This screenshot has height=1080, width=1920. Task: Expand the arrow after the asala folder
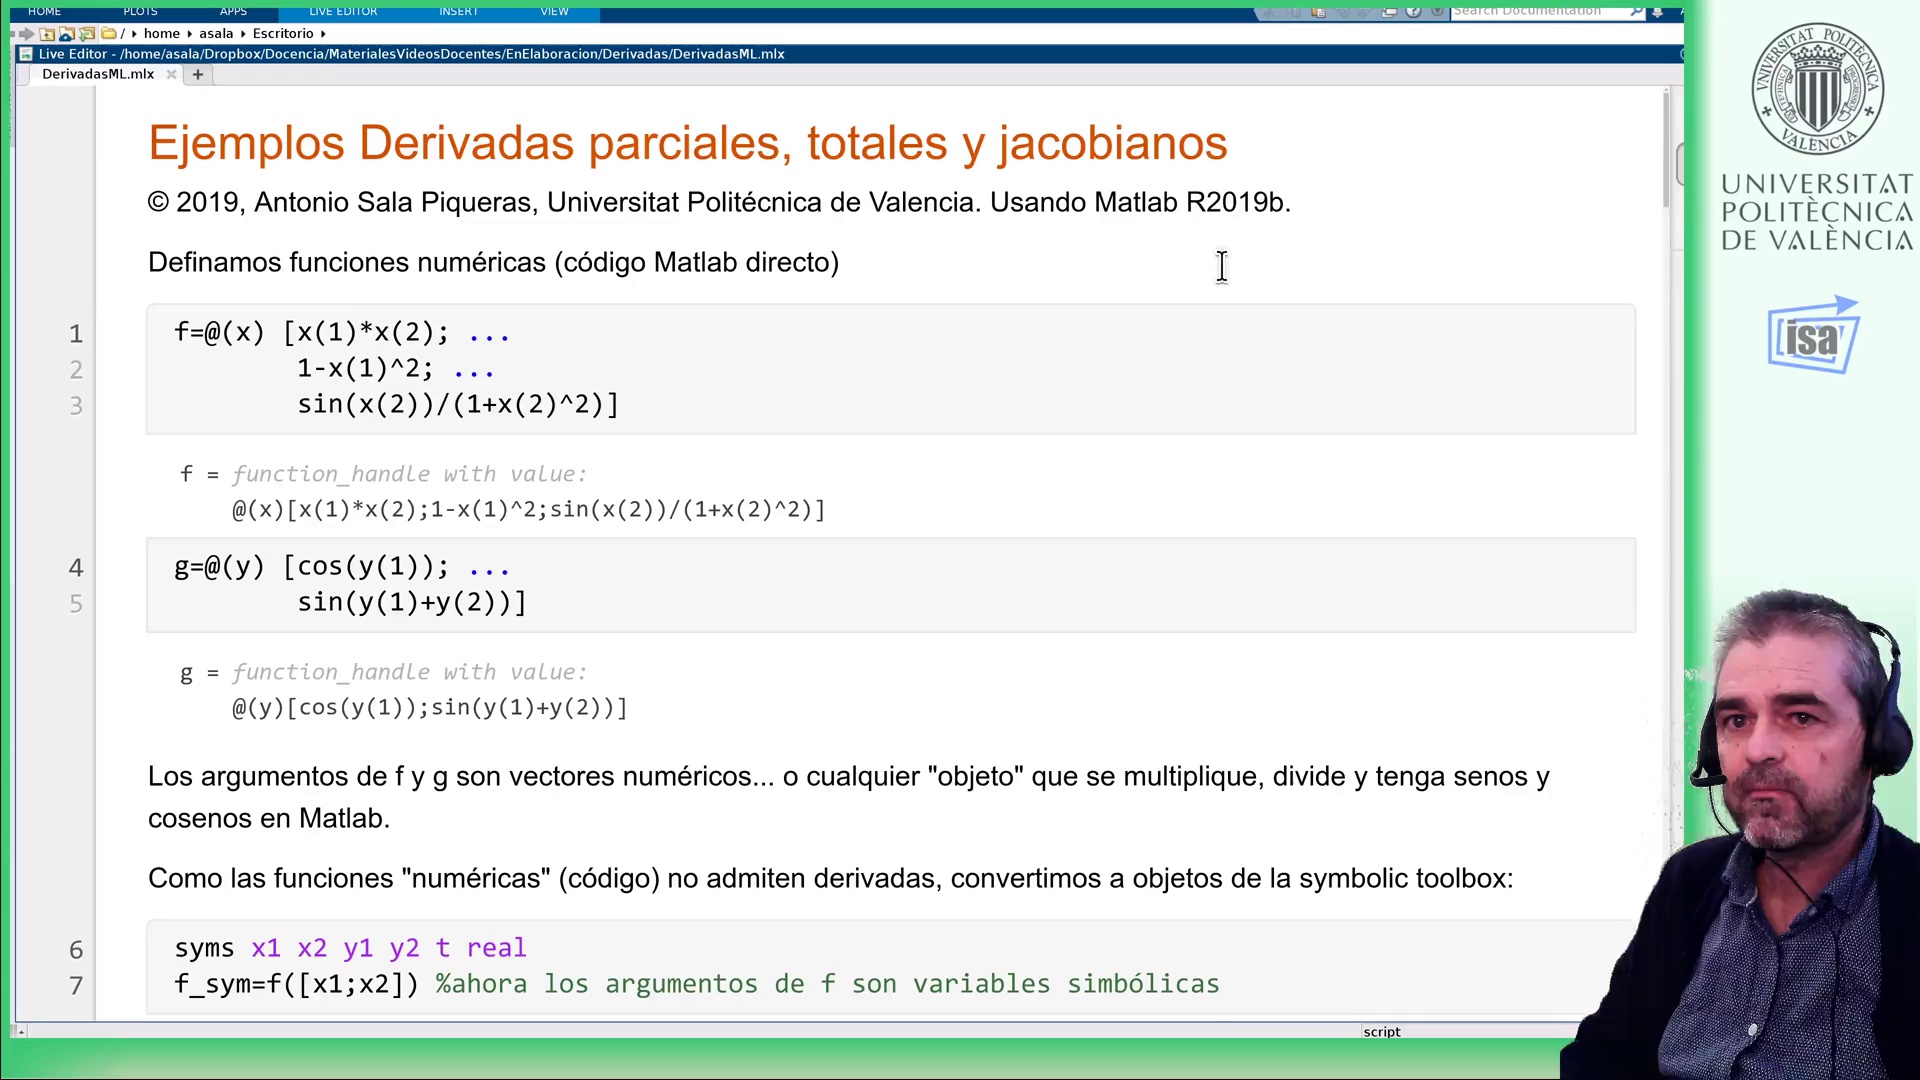(242, 34)
